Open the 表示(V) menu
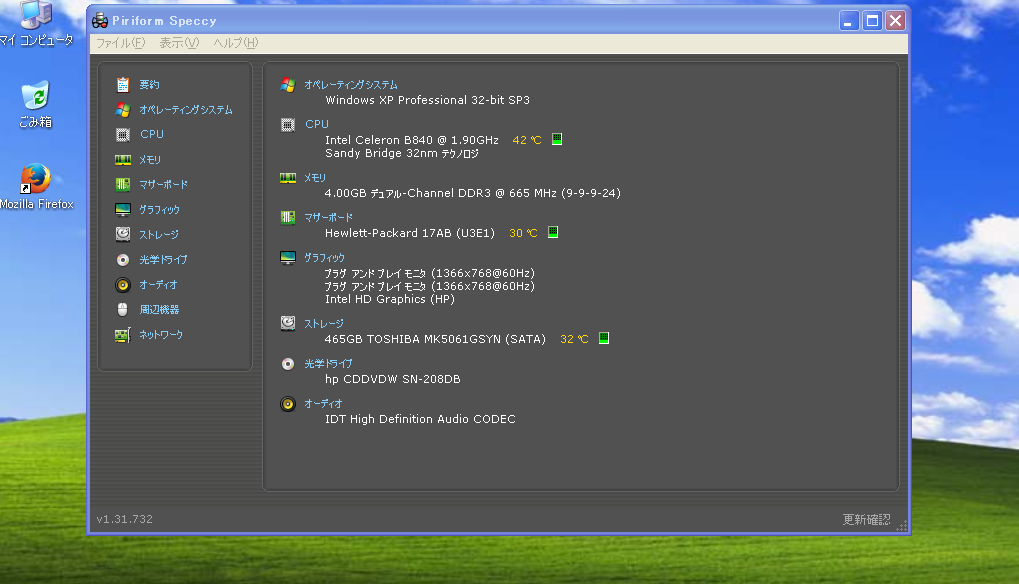The image size is (1019, 584). point(179,43)
